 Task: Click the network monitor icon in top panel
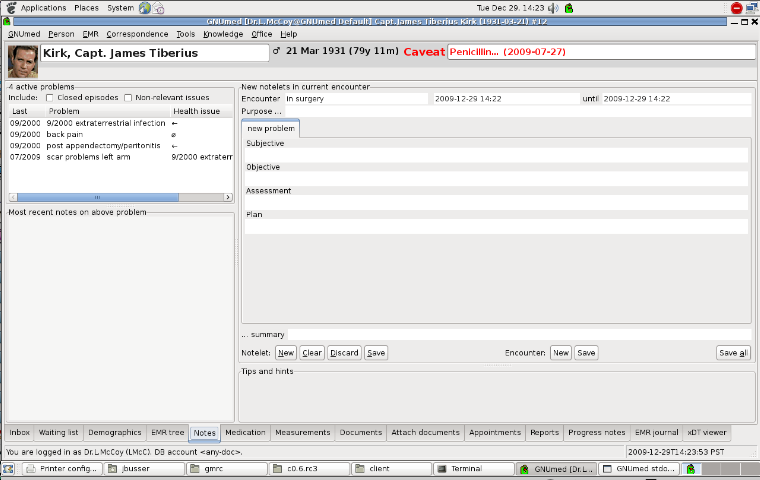click(752, 8)
